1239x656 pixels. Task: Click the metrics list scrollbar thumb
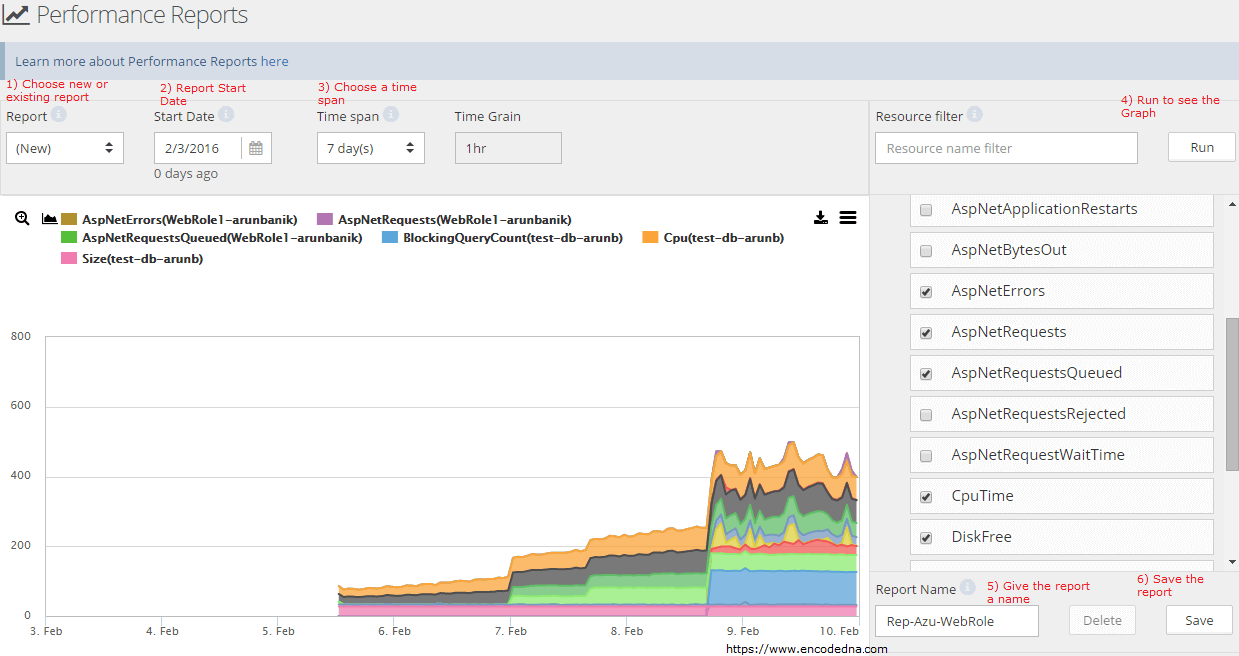point(1232,395)
